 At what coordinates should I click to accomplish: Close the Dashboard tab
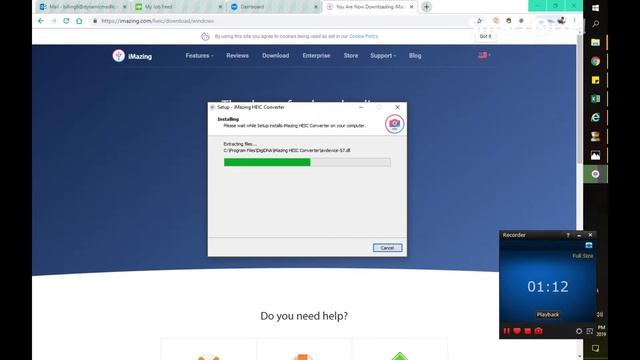[316, 7]
